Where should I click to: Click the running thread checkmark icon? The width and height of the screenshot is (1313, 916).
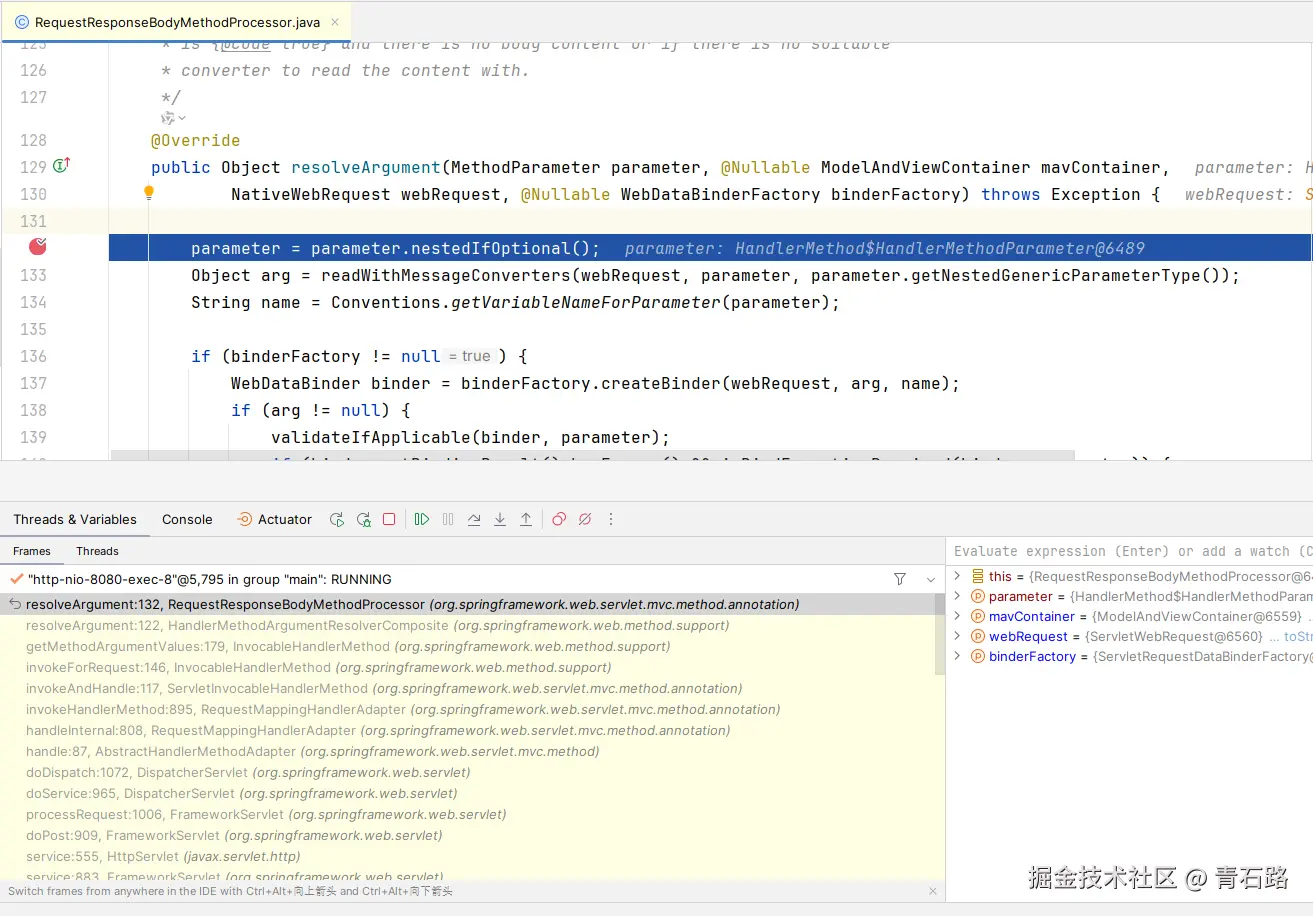pyautogui.click(x=16, y=579)
